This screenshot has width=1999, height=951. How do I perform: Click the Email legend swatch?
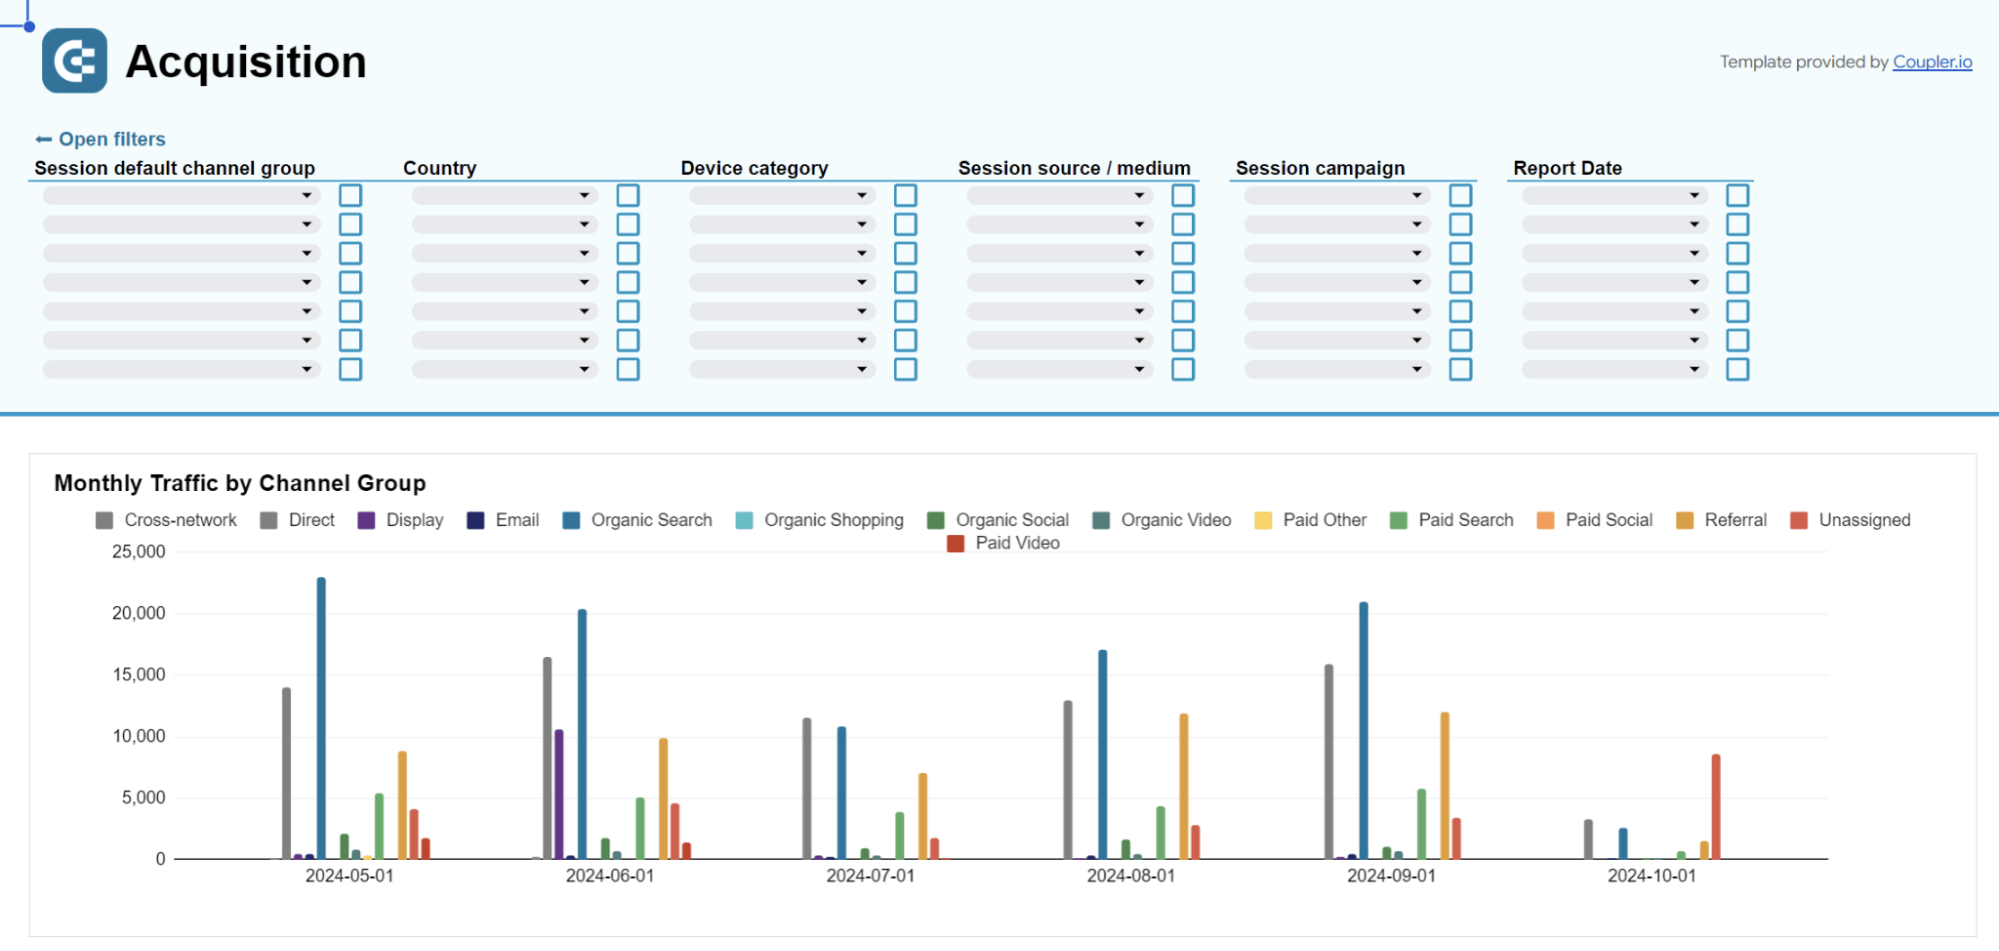coord(475,520)
